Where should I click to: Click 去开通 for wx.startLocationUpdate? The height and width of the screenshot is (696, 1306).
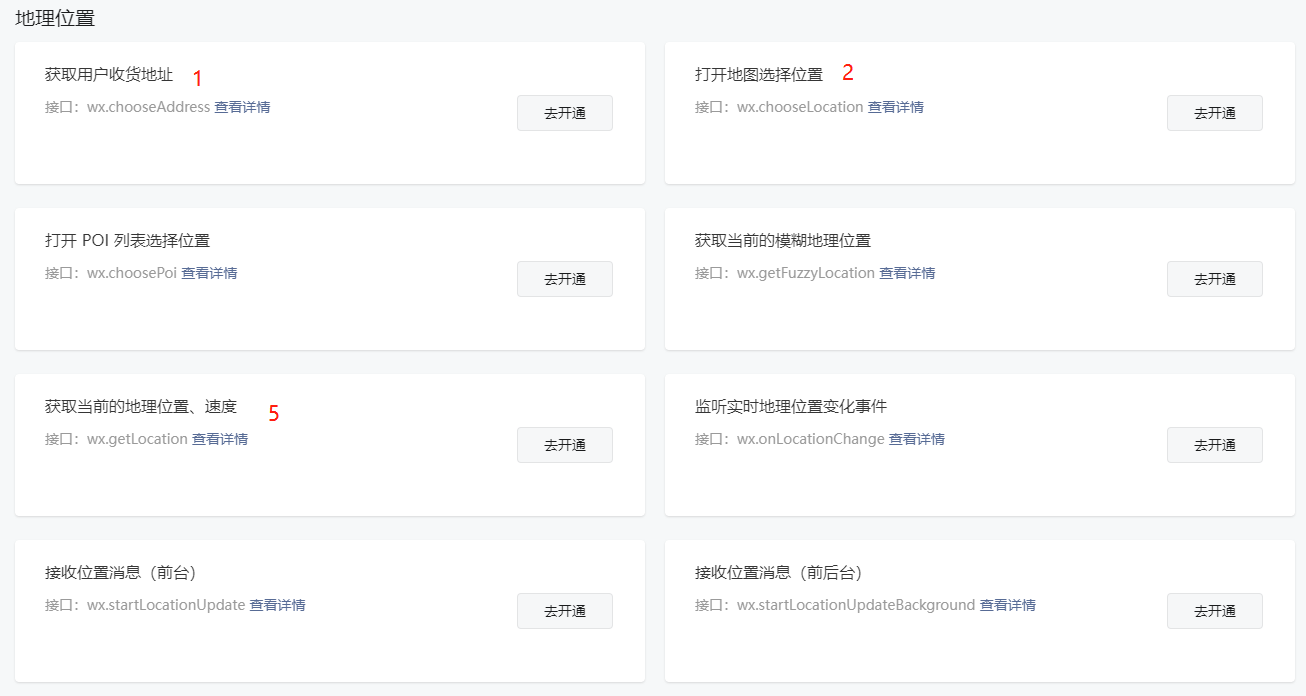tap(564, 610)
